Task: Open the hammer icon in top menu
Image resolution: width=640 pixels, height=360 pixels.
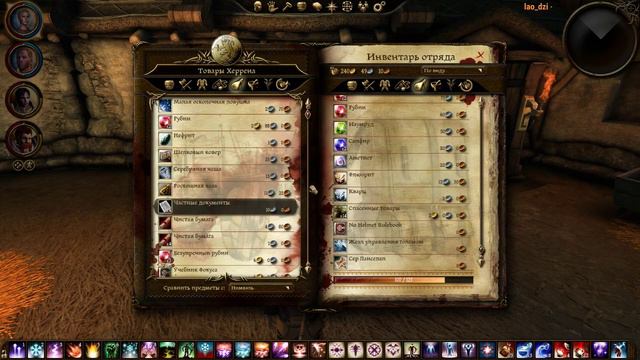Action: pyautogui.click(x=287, y=6)
